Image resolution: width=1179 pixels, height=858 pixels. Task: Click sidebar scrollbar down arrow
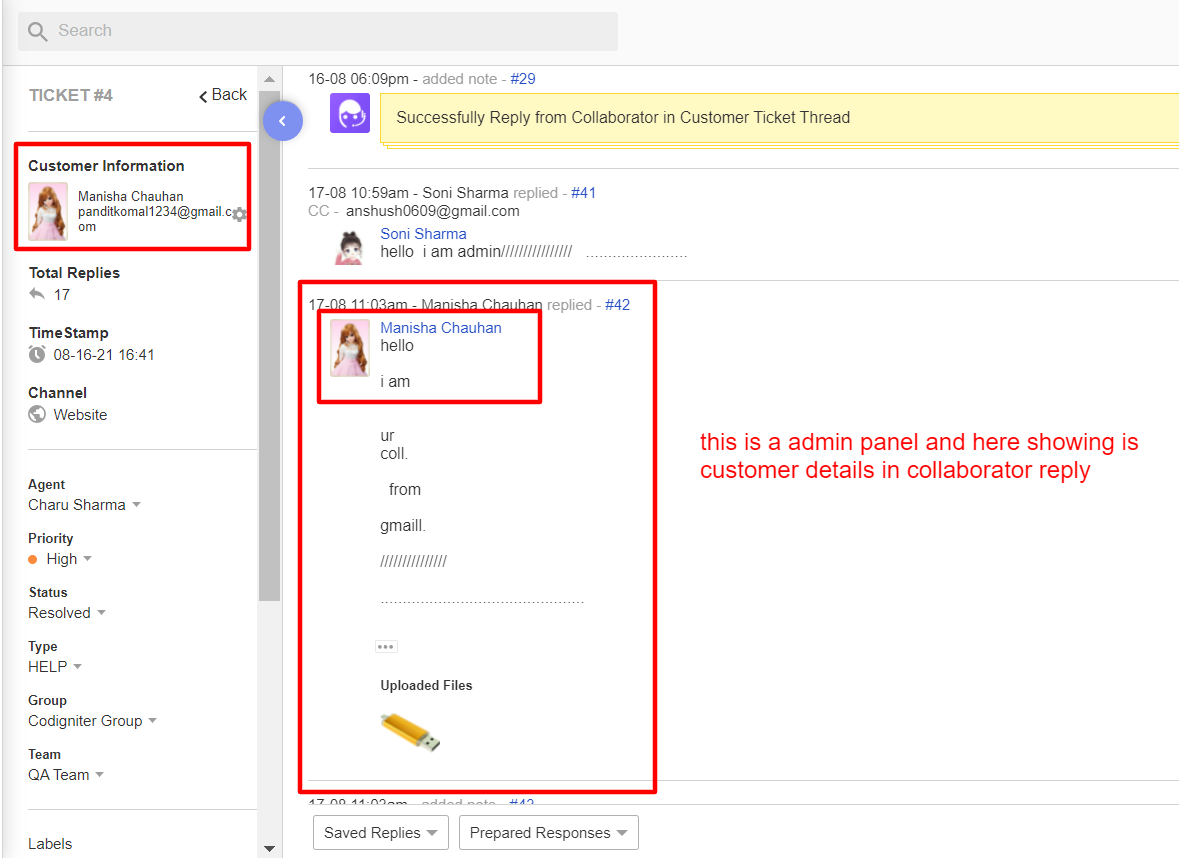[269, 849]
